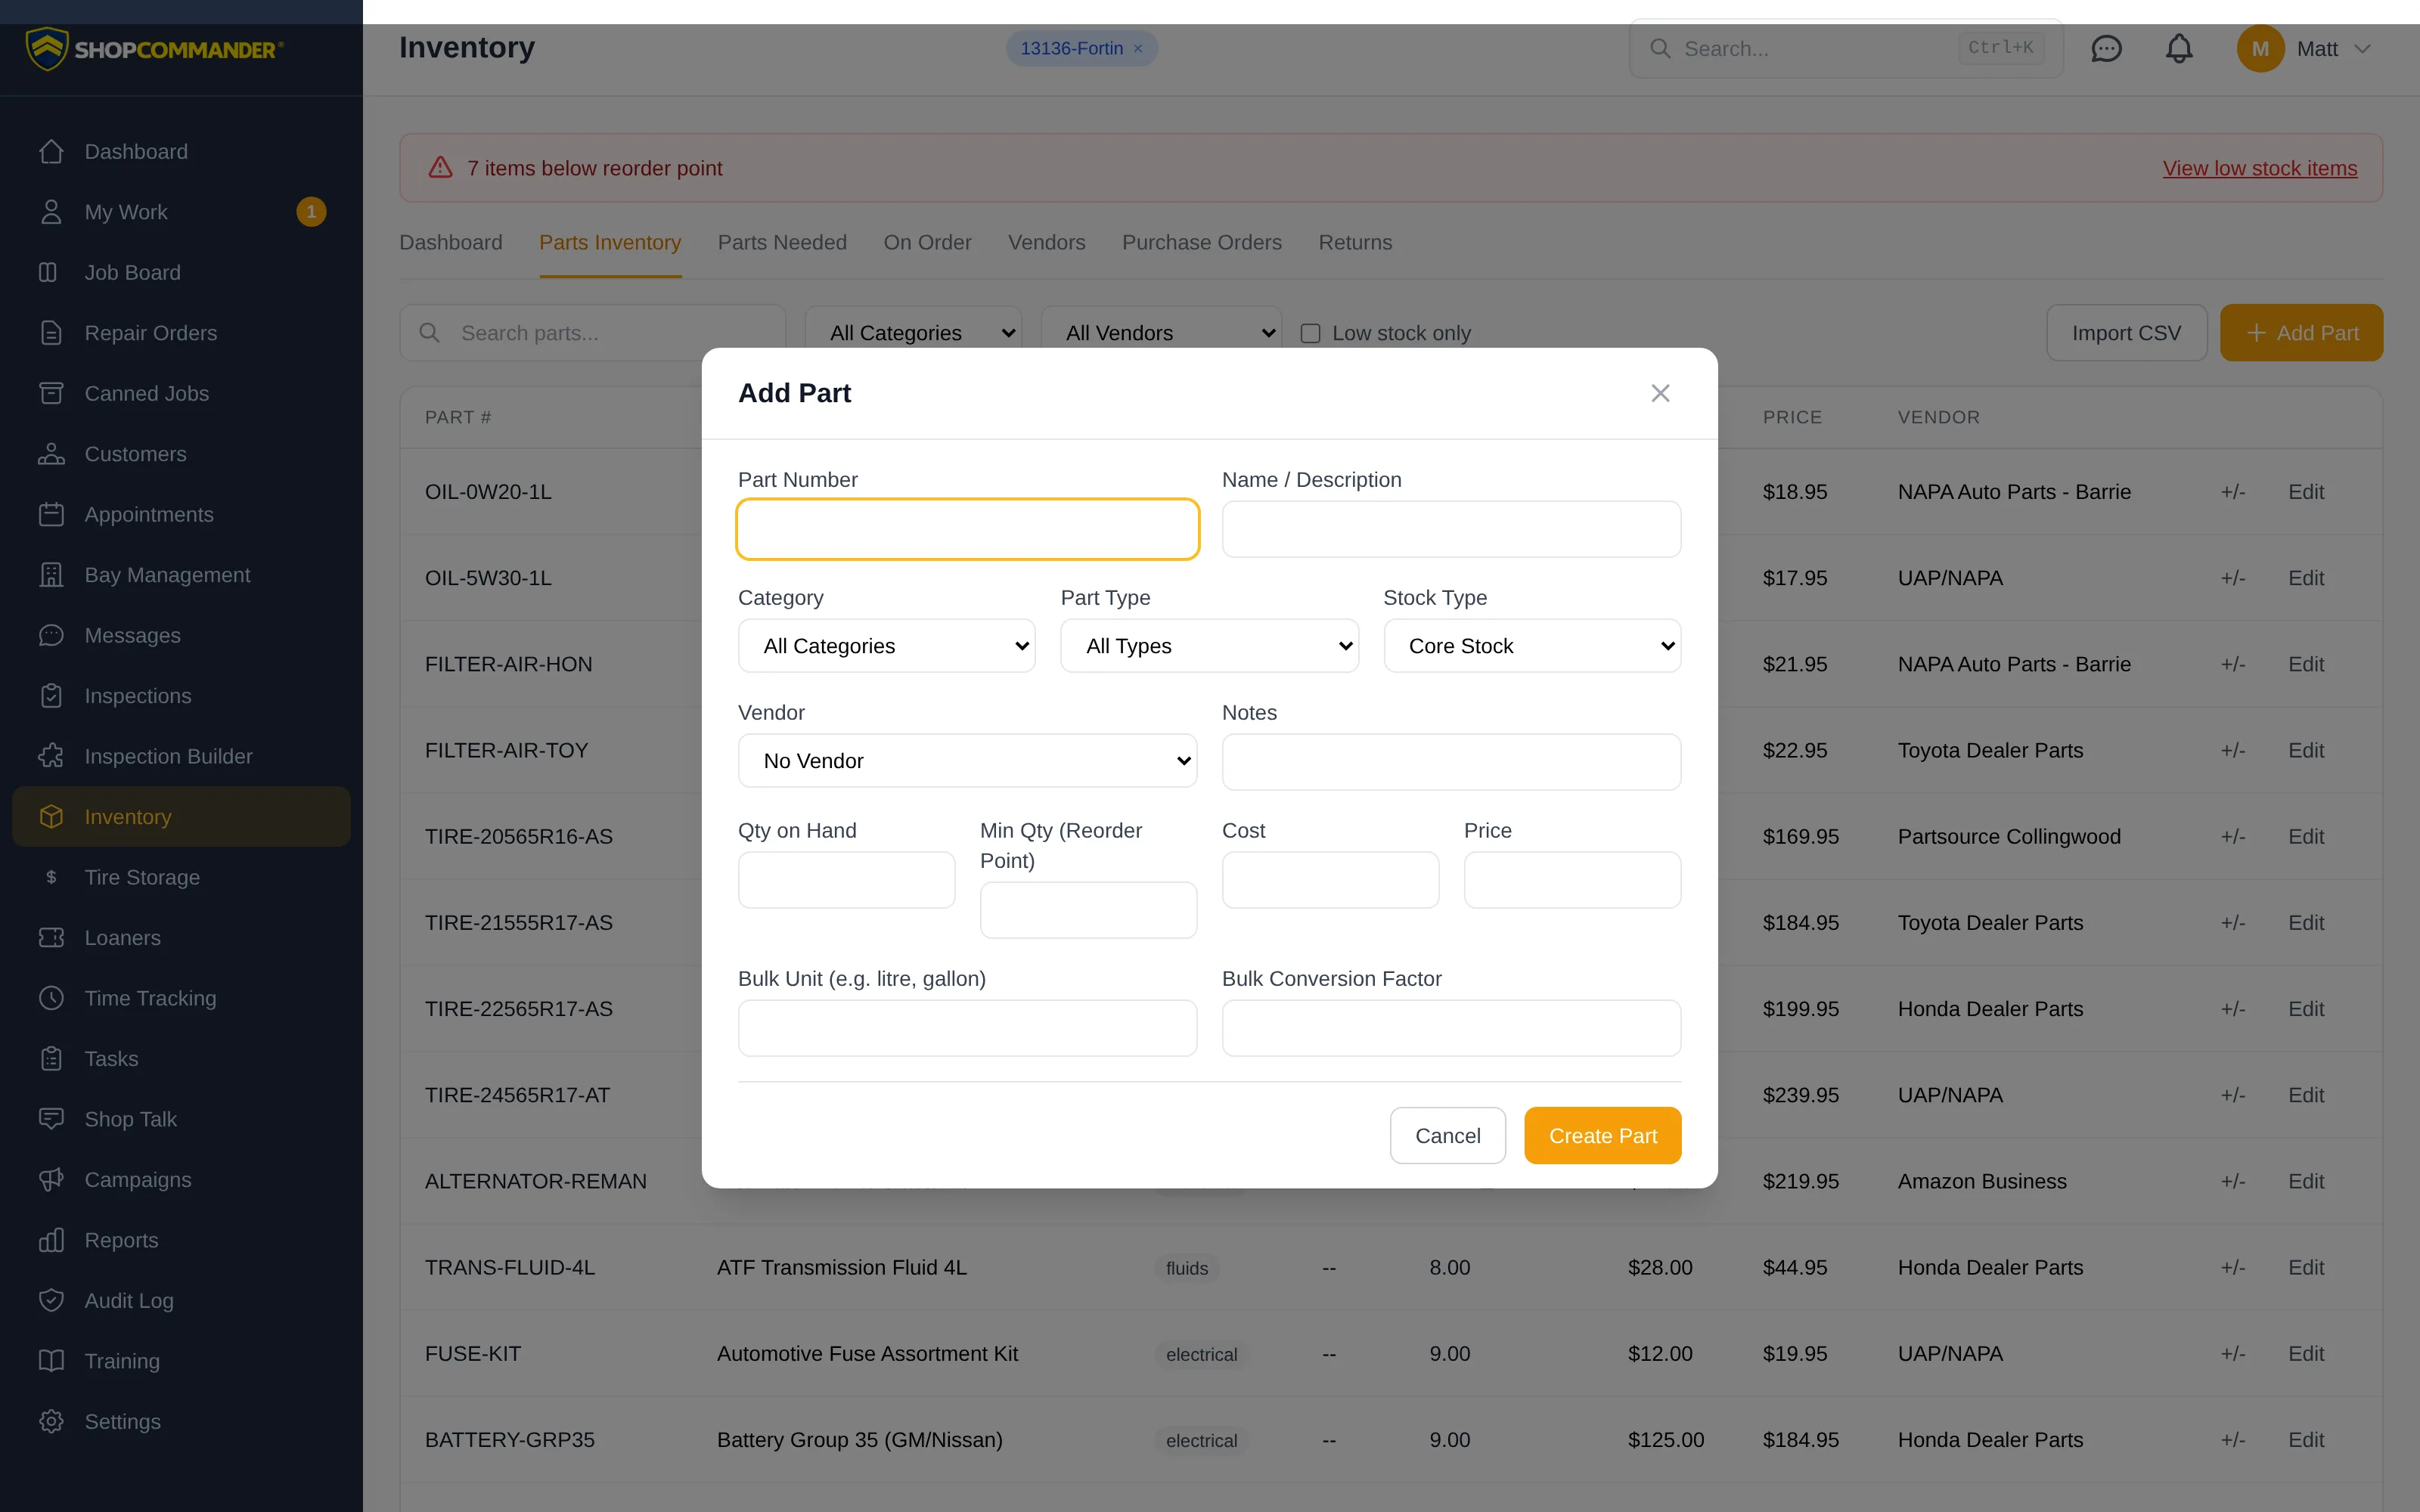Click the Qty on Hand field
The image size is (2420, 1512).
coord(846,880)
